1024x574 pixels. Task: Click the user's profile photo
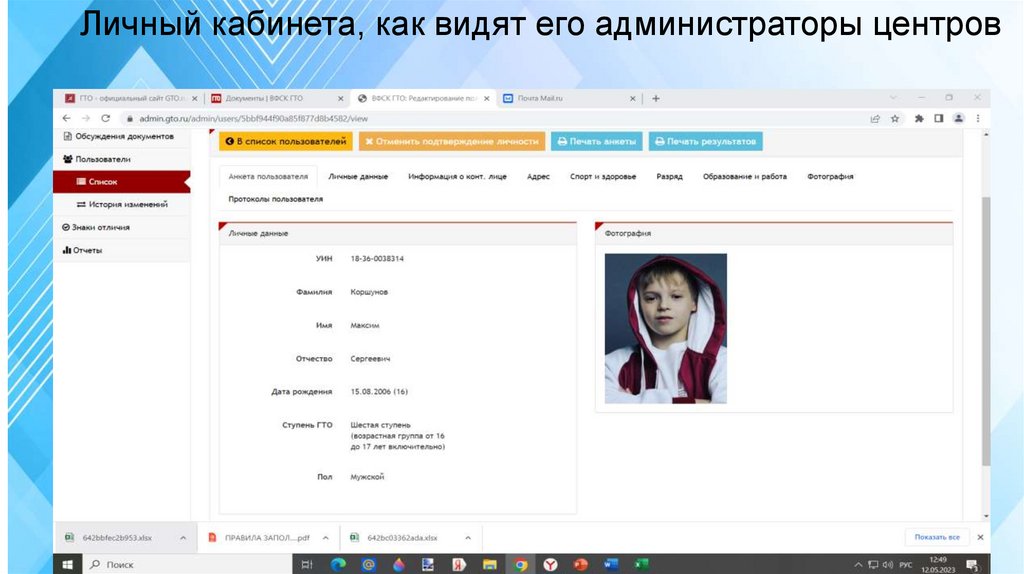pos(665,328)
